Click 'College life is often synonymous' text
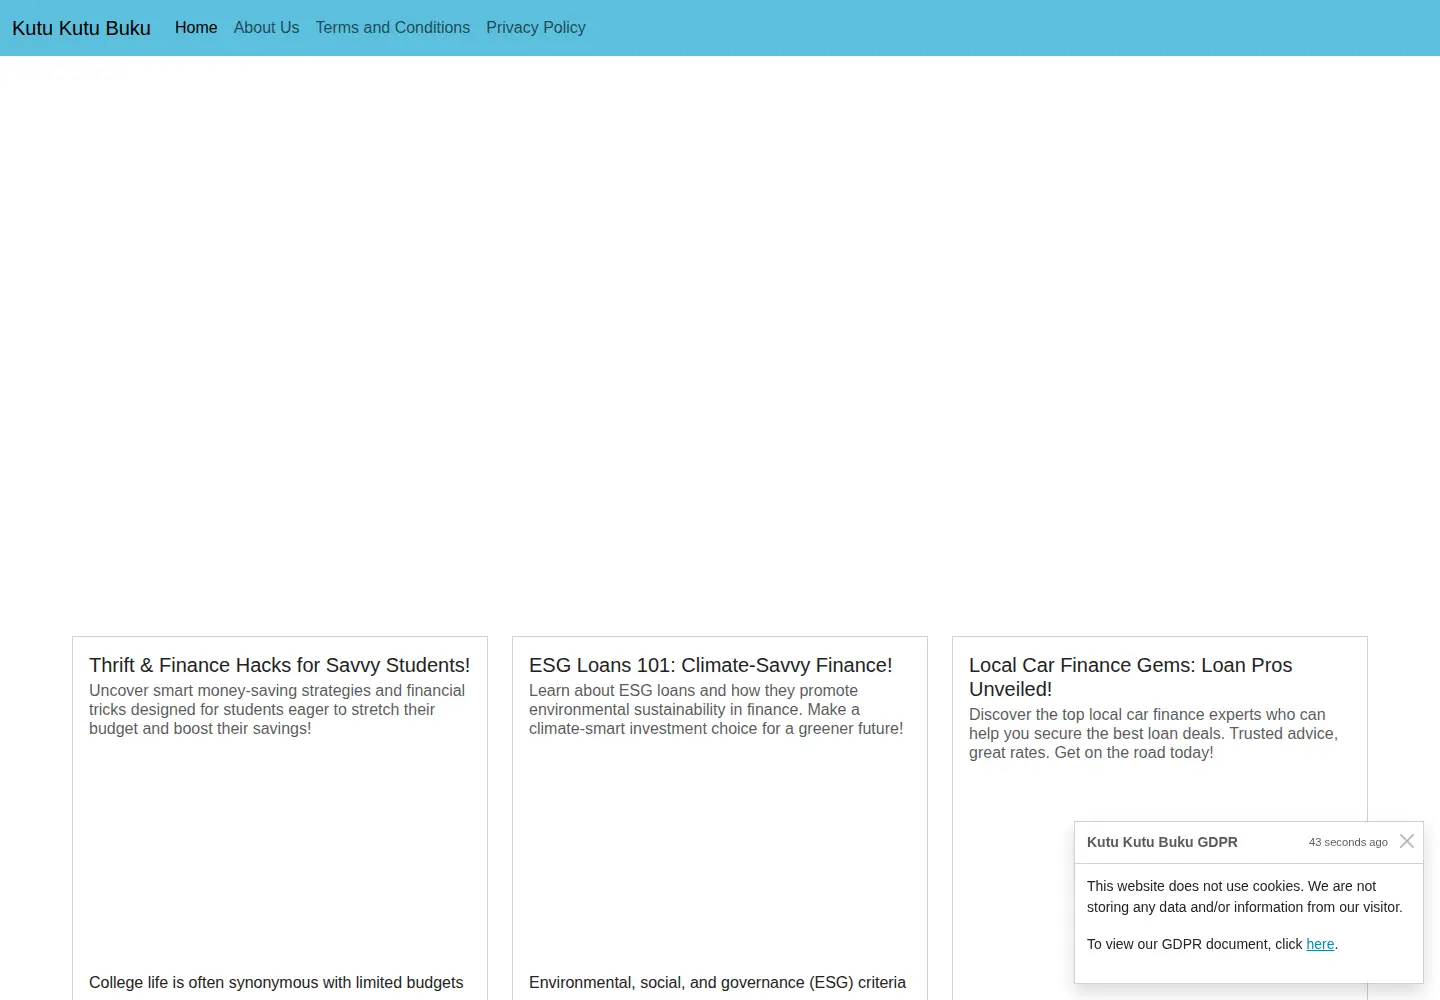The height and width of the screenshot is (1000, 1440). 276,982
